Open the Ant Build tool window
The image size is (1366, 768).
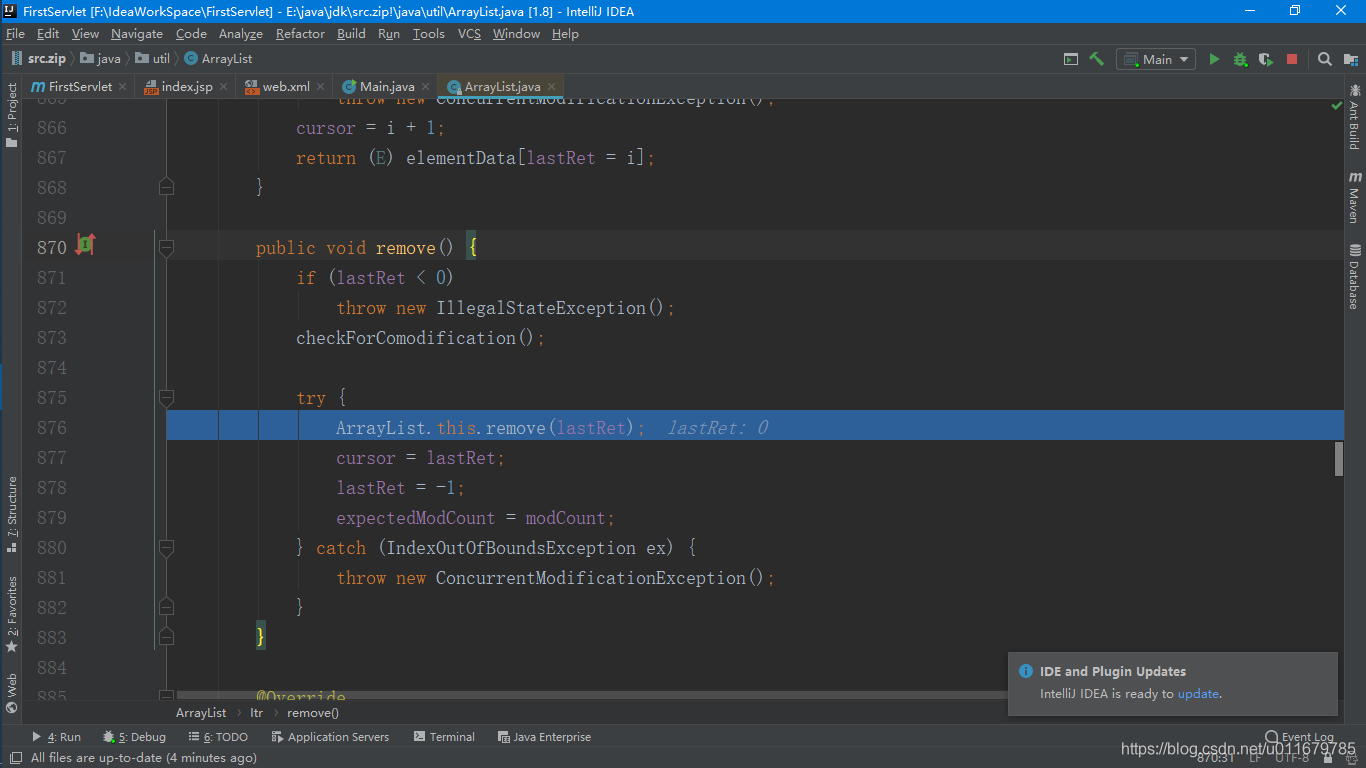pos(1355,117)
